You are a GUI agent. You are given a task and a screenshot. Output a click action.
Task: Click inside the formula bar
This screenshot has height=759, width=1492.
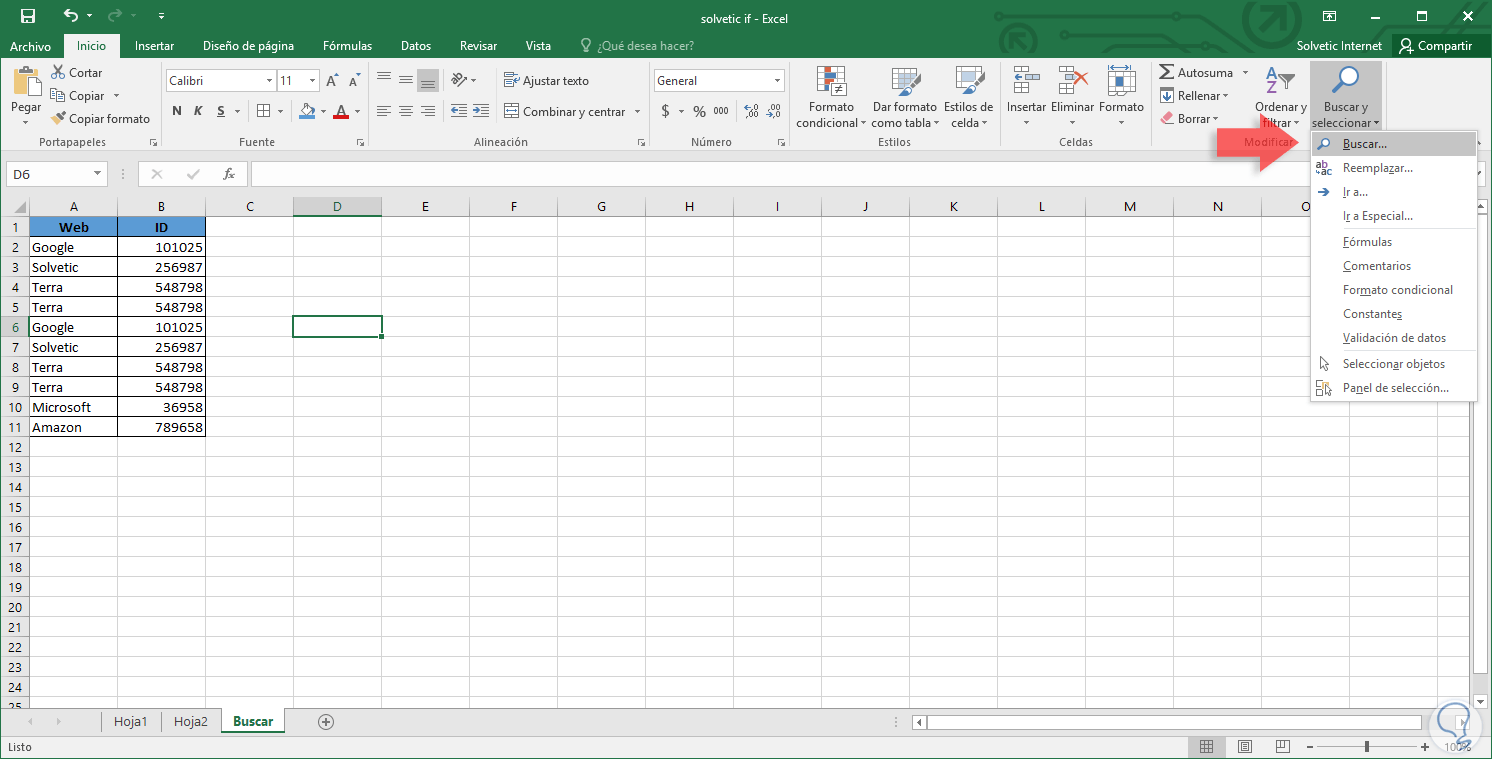point(780,174)
